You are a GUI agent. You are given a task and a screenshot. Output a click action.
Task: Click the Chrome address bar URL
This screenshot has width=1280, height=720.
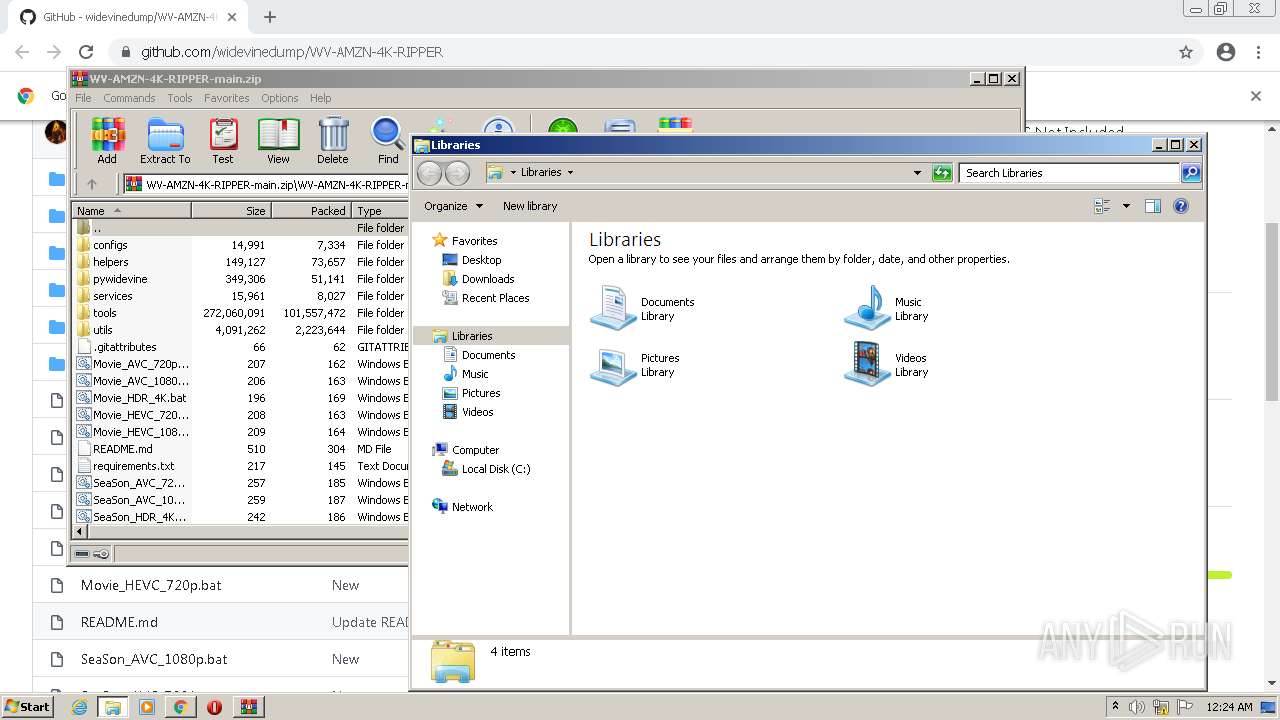coord(292,52)
